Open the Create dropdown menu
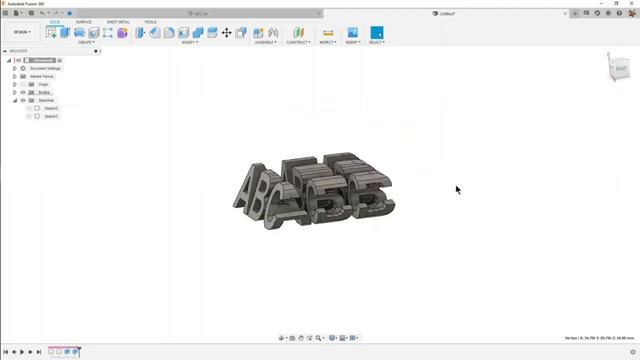This screenshot has height=360, width=640. coord(86,42)
